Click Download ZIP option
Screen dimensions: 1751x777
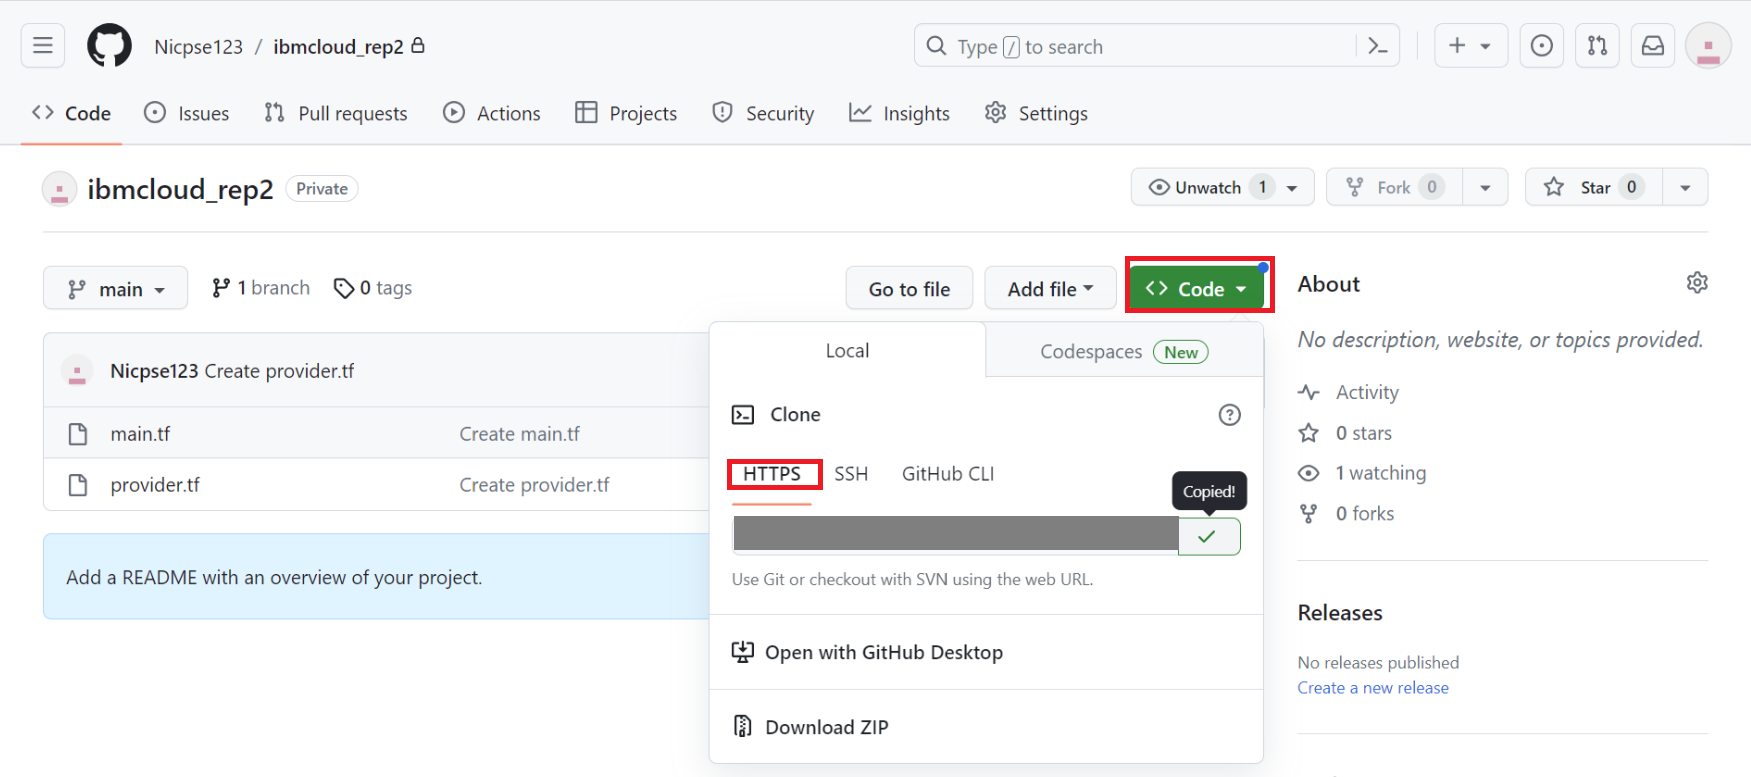click(826, 727)
